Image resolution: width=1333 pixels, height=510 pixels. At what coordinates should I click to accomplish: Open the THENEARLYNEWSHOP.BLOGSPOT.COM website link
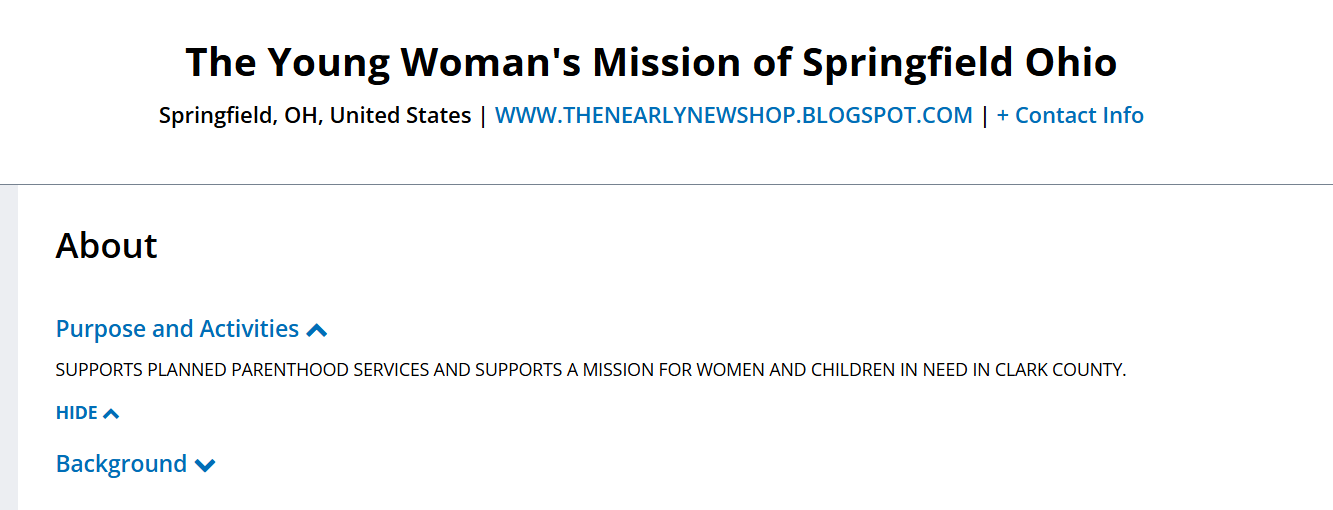[733, 116]
